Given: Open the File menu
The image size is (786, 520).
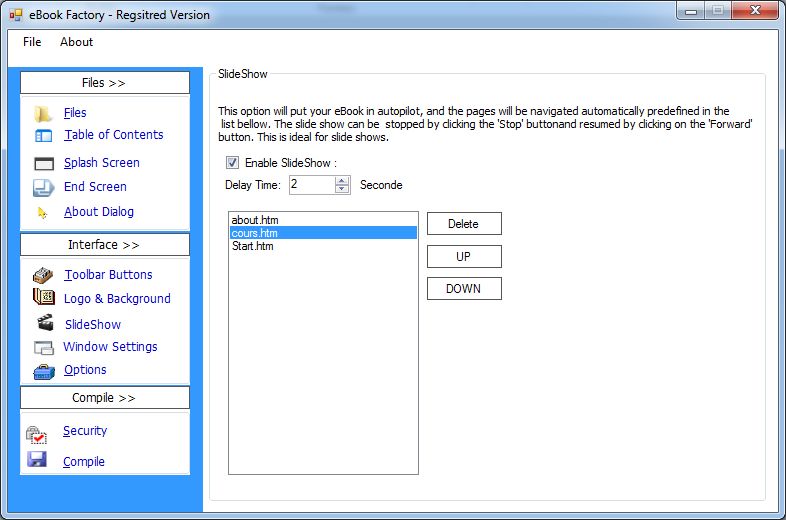Looking at the screenshot, I should point(32,42).
